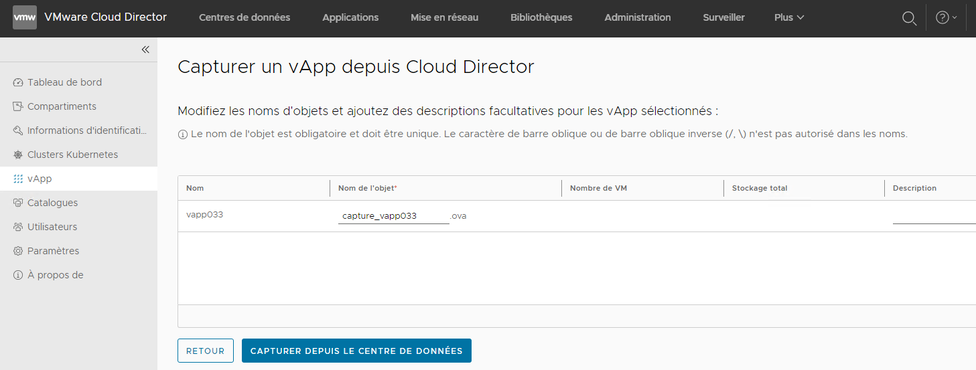Collapse the sidebar with double chevron
976x370 pixels.
(x=145, y=49)
